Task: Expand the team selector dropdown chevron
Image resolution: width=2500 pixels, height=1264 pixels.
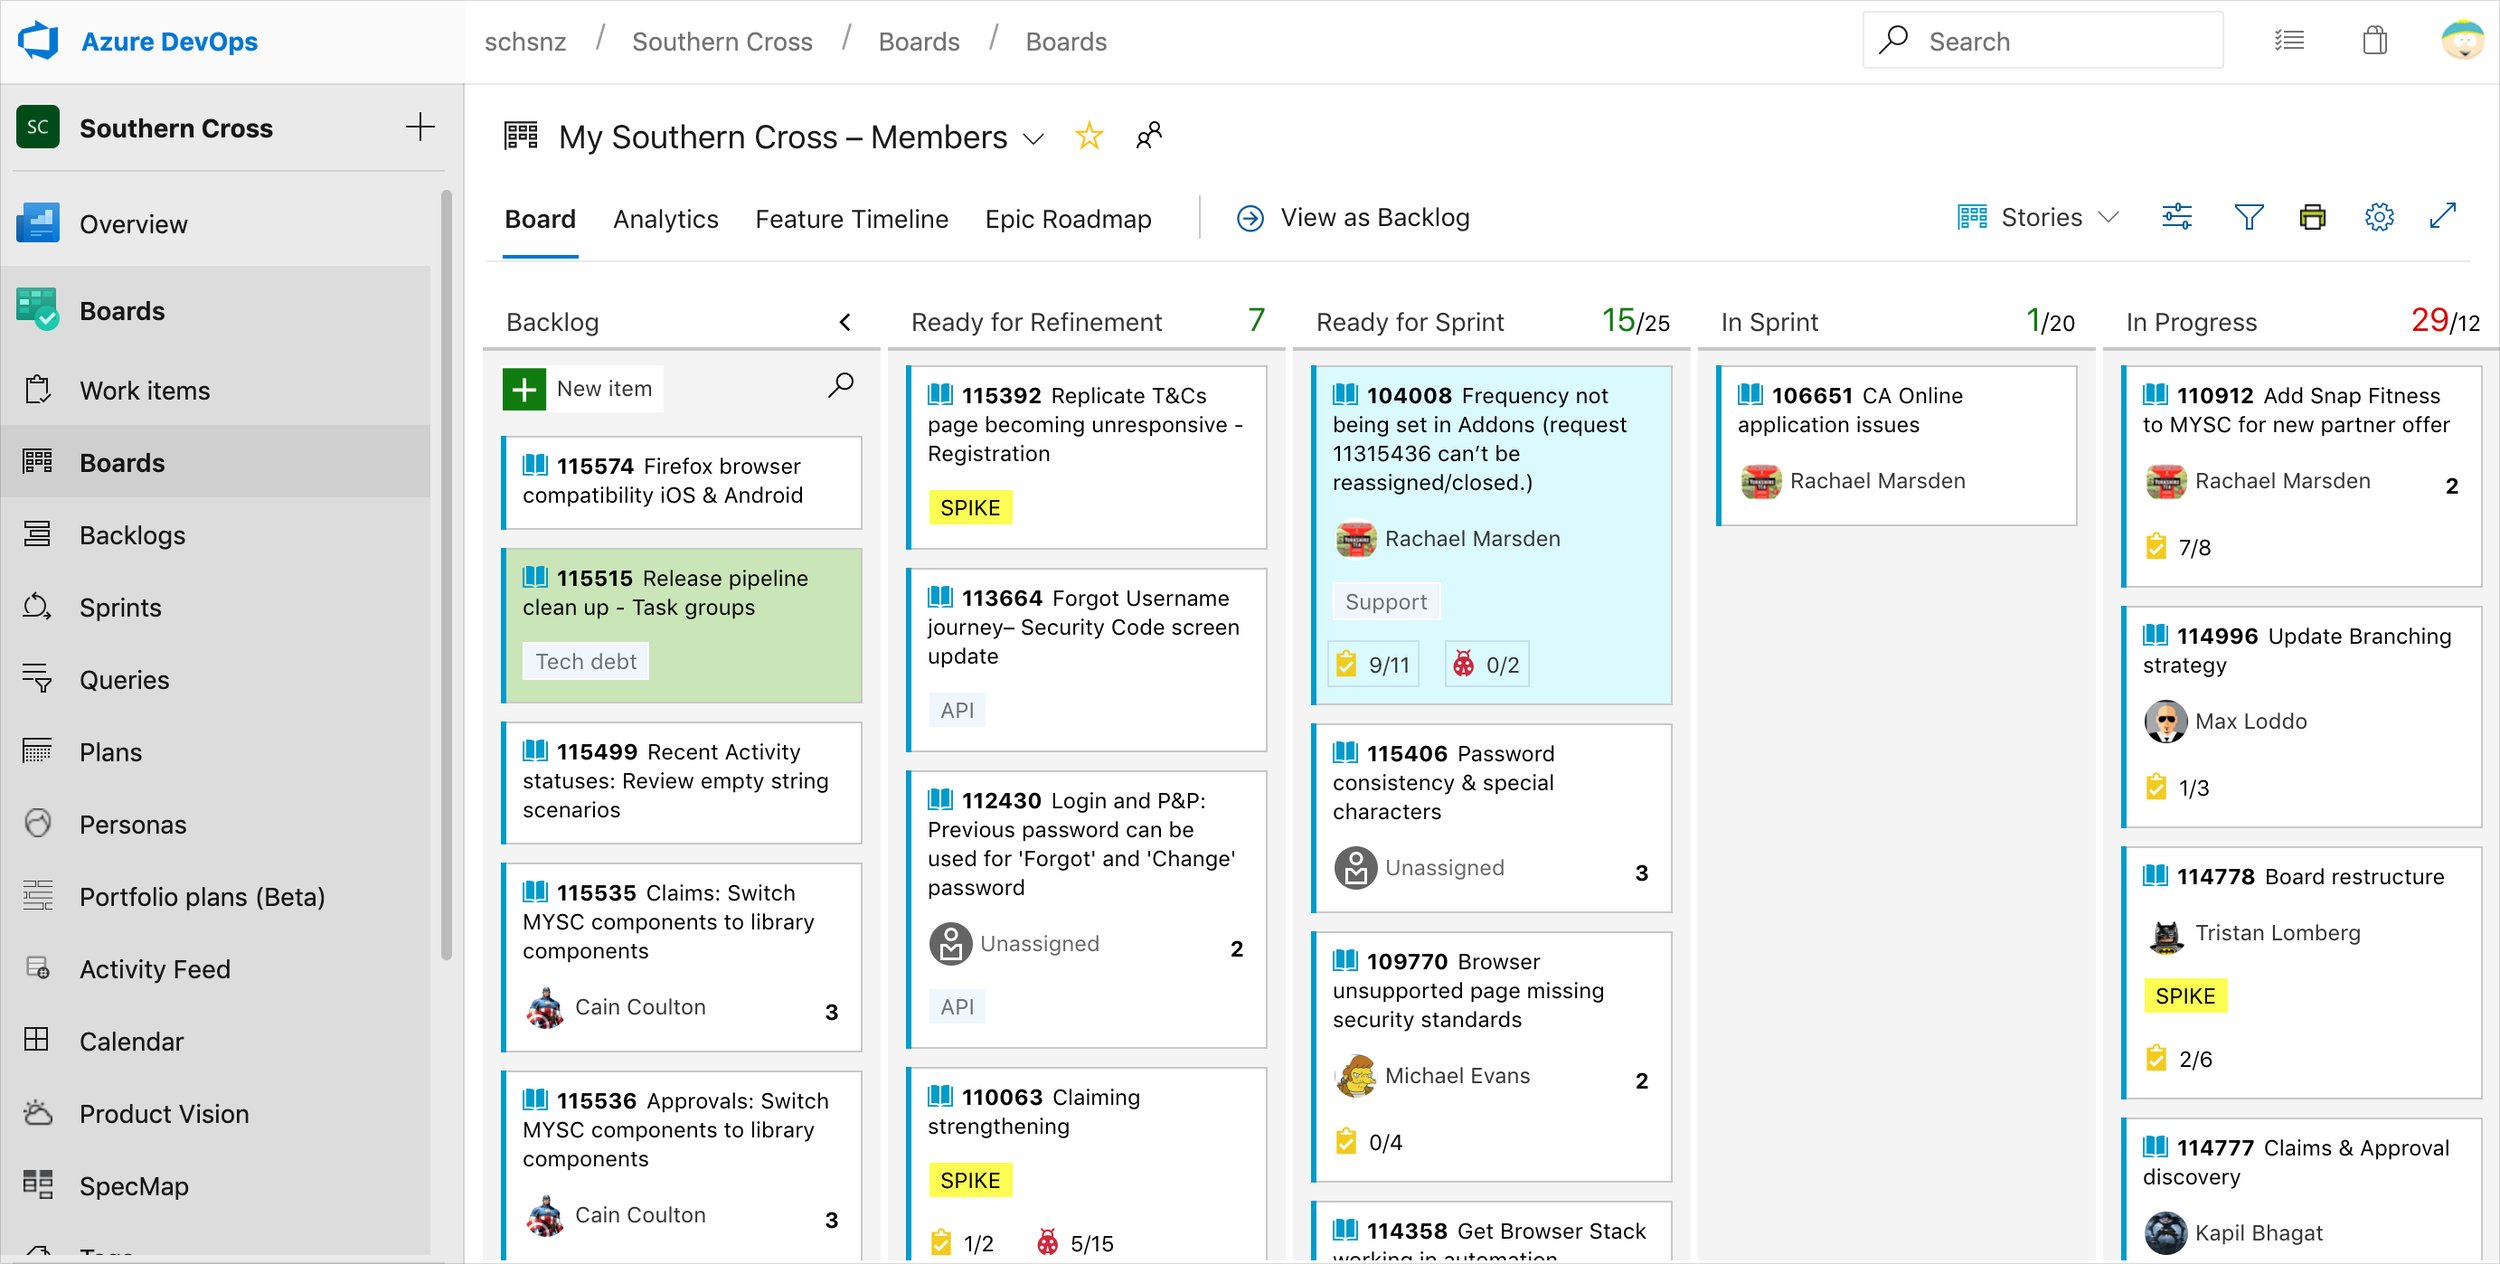Action: [x=1034, y=139]
